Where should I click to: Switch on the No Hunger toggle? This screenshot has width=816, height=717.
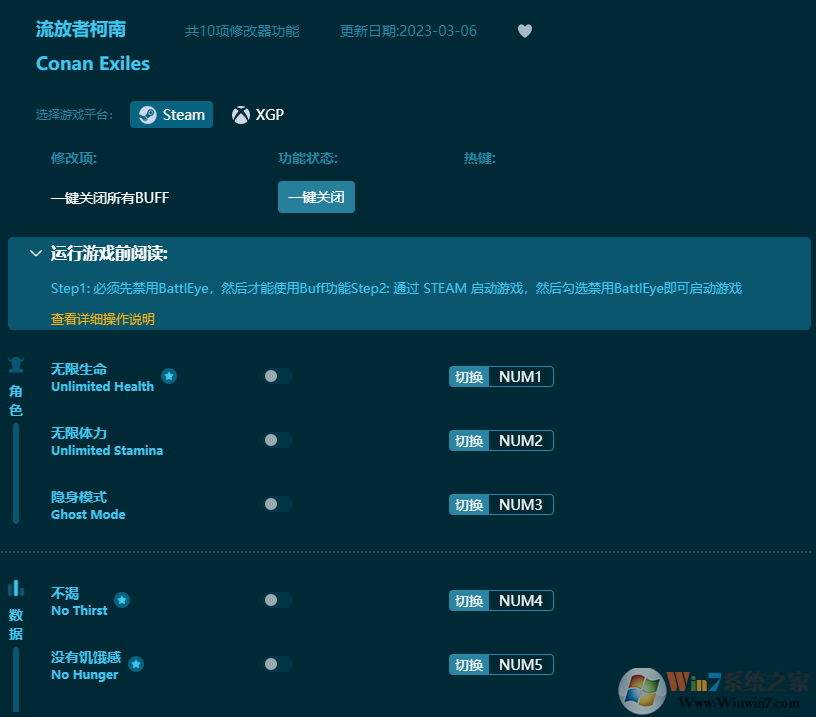click(x=278, y=664)
